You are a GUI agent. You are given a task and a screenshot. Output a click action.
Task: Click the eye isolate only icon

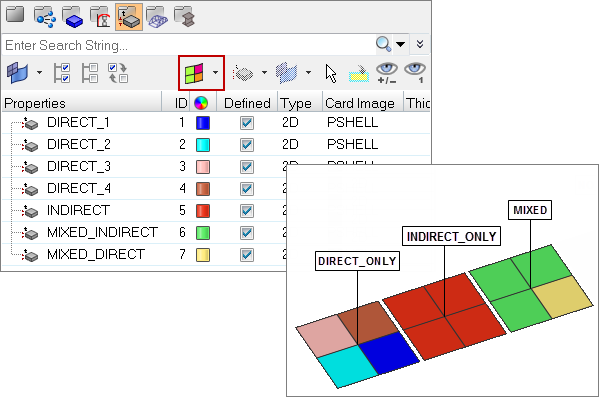coord(415,73)
